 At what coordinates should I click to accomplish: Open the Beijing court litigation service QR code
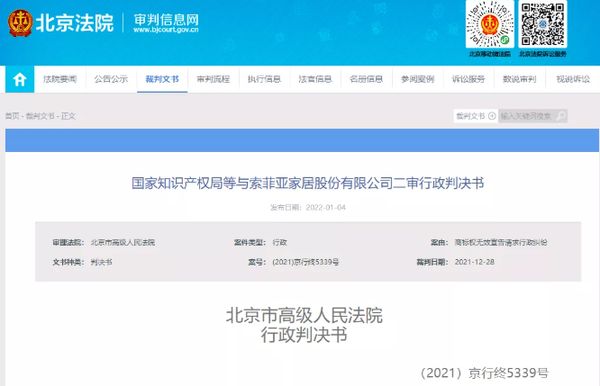(x=543, y=24)
